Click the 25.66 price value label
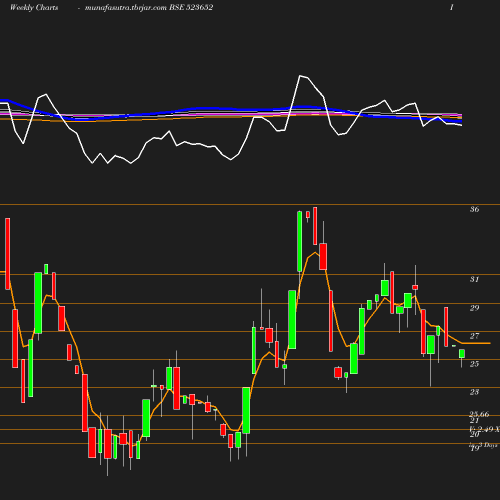 [479, 414]
